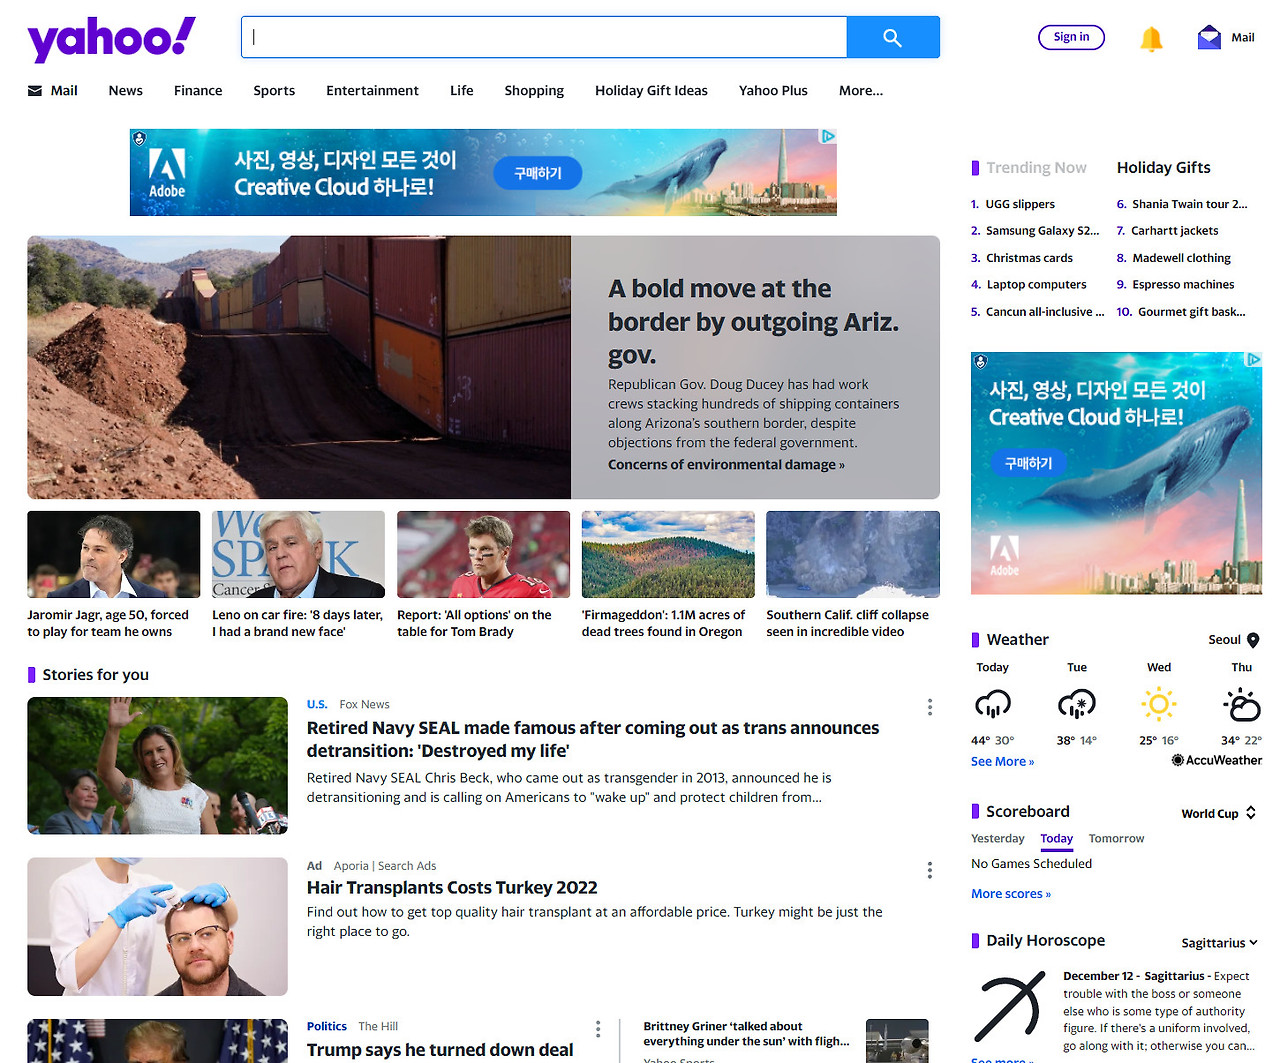Image resolution: width=1280 pixels, height=1063 pixels.
Task: Open the Sports section
Action: [274, 90]
